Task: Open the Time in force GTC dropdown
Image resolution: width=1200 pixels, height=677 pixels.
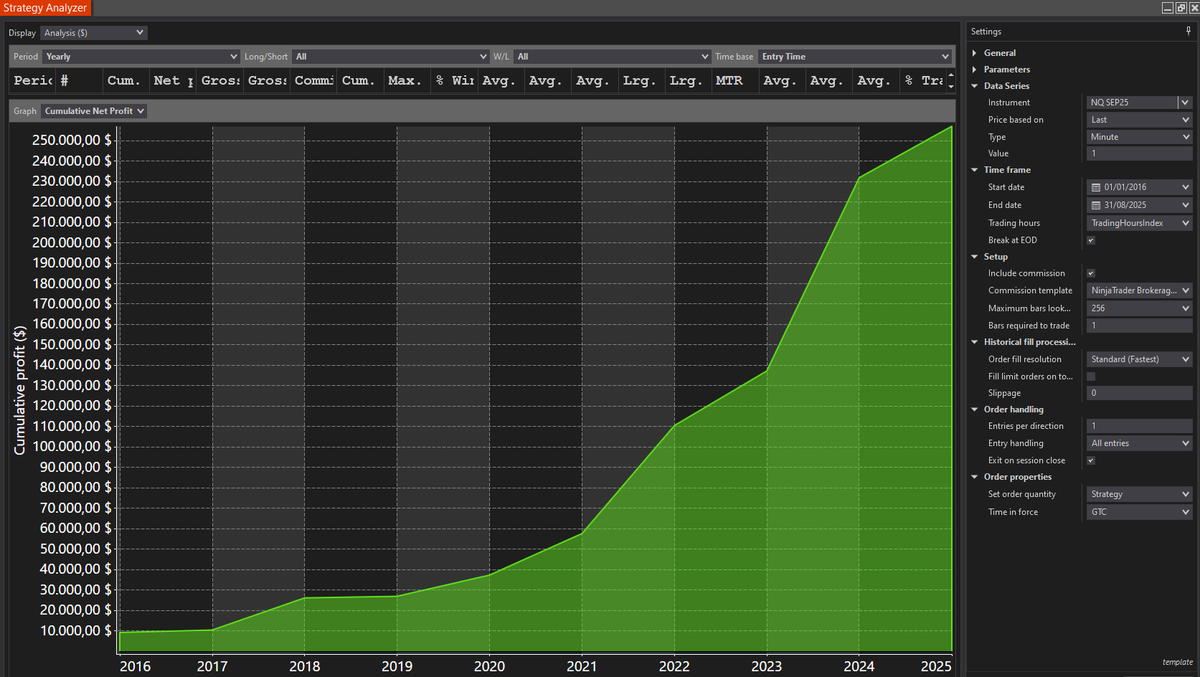Action: tap(1140, 512)
